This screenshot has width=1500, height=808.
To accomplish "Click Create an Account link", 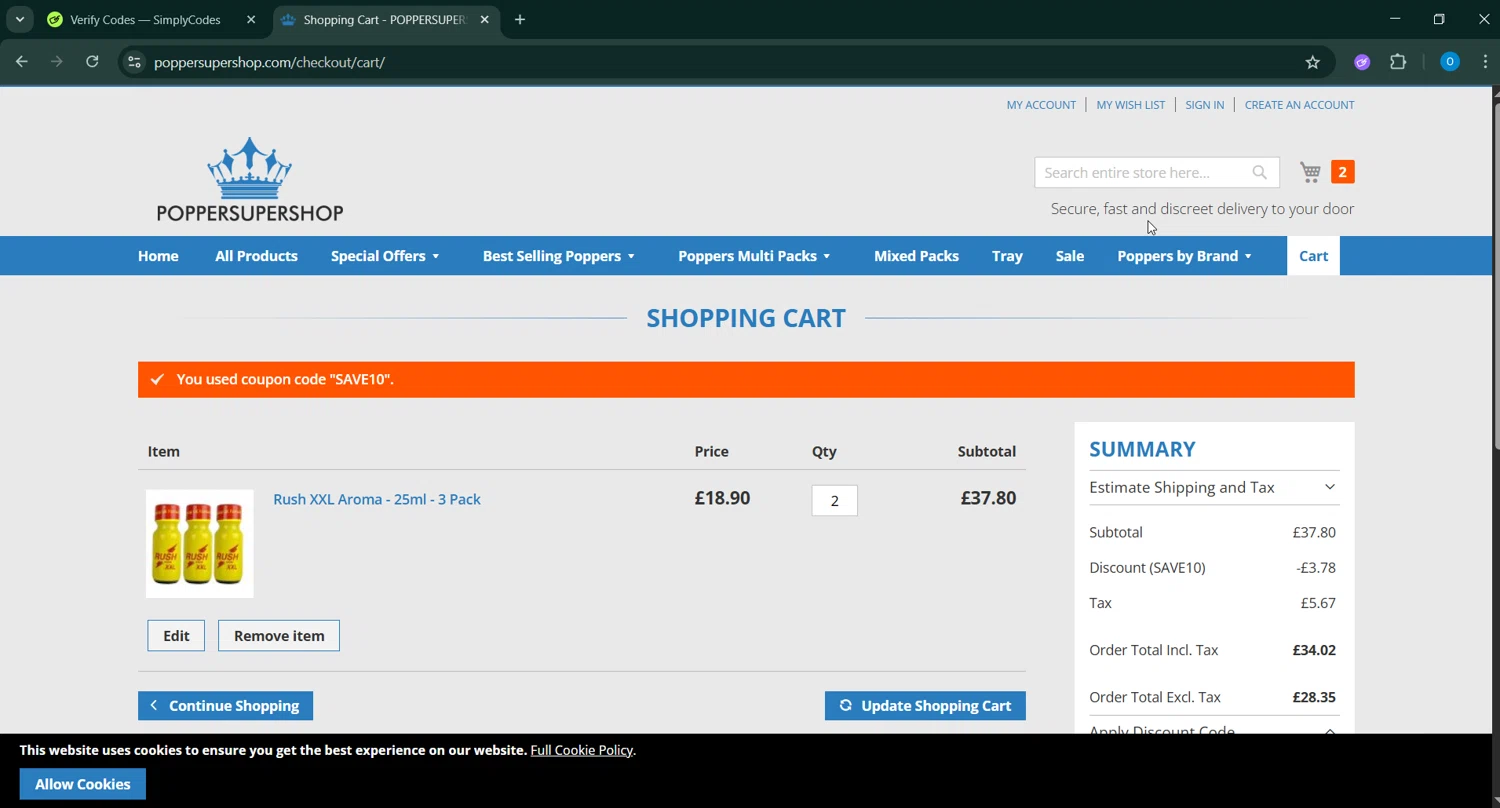I will [x=1299, y=105].
